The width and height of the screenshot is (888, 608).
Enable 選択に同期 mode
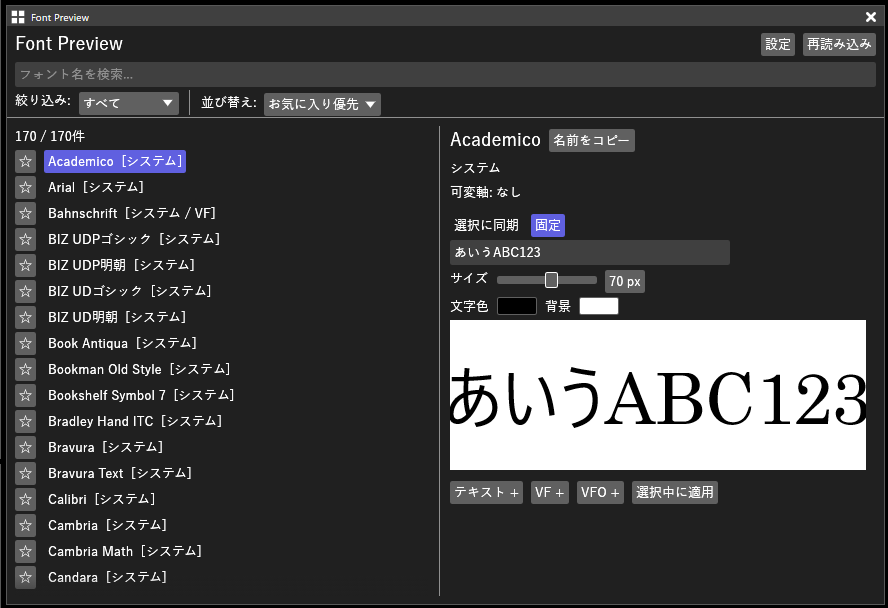click(x=486, y=225)
